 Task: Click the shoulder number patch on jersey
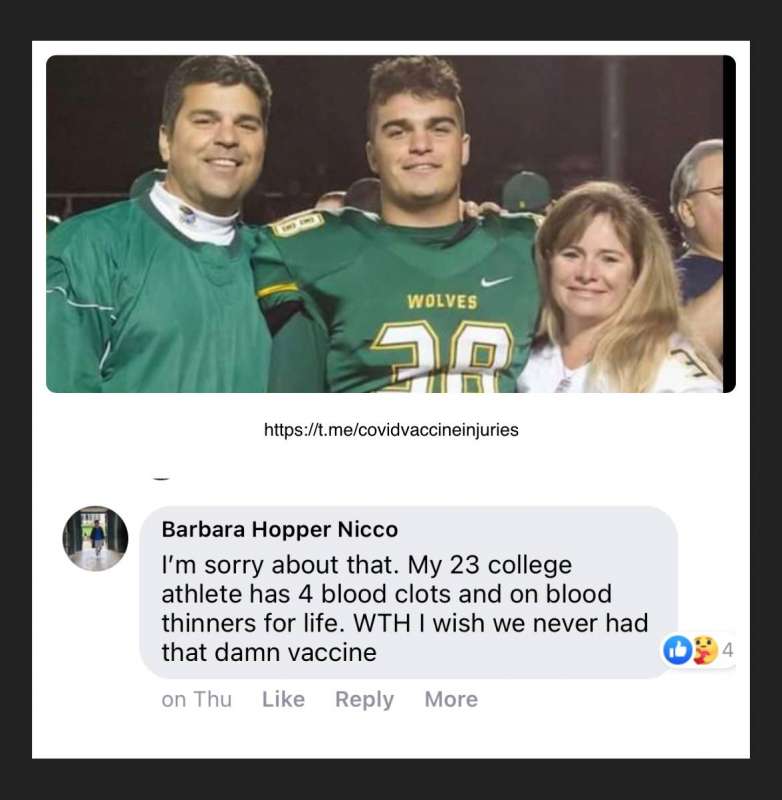point(298,223)
